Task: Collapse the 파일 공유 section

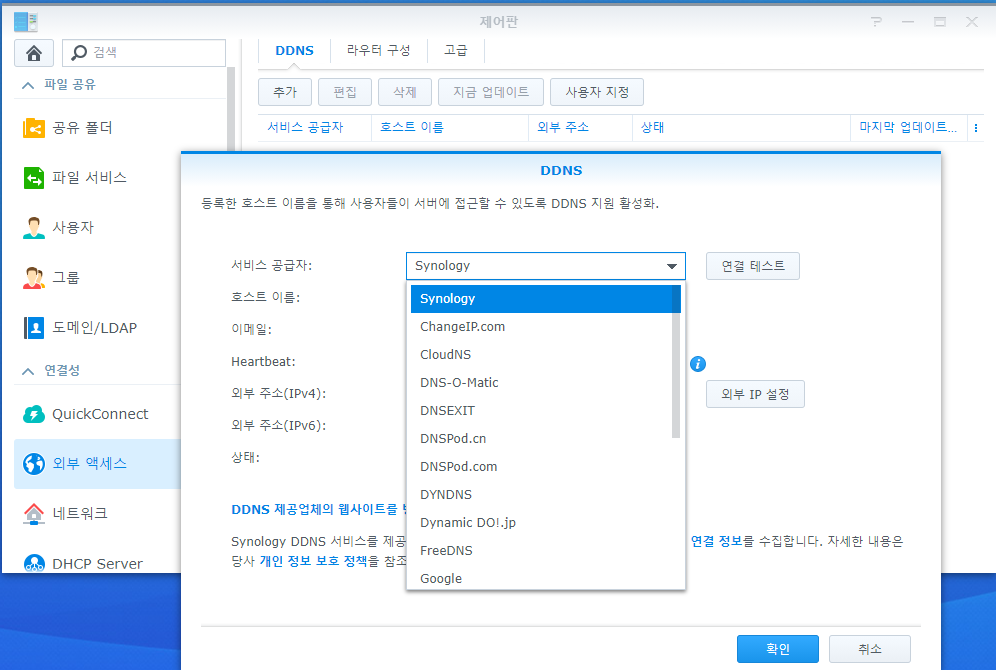Action: click(28, 85)
